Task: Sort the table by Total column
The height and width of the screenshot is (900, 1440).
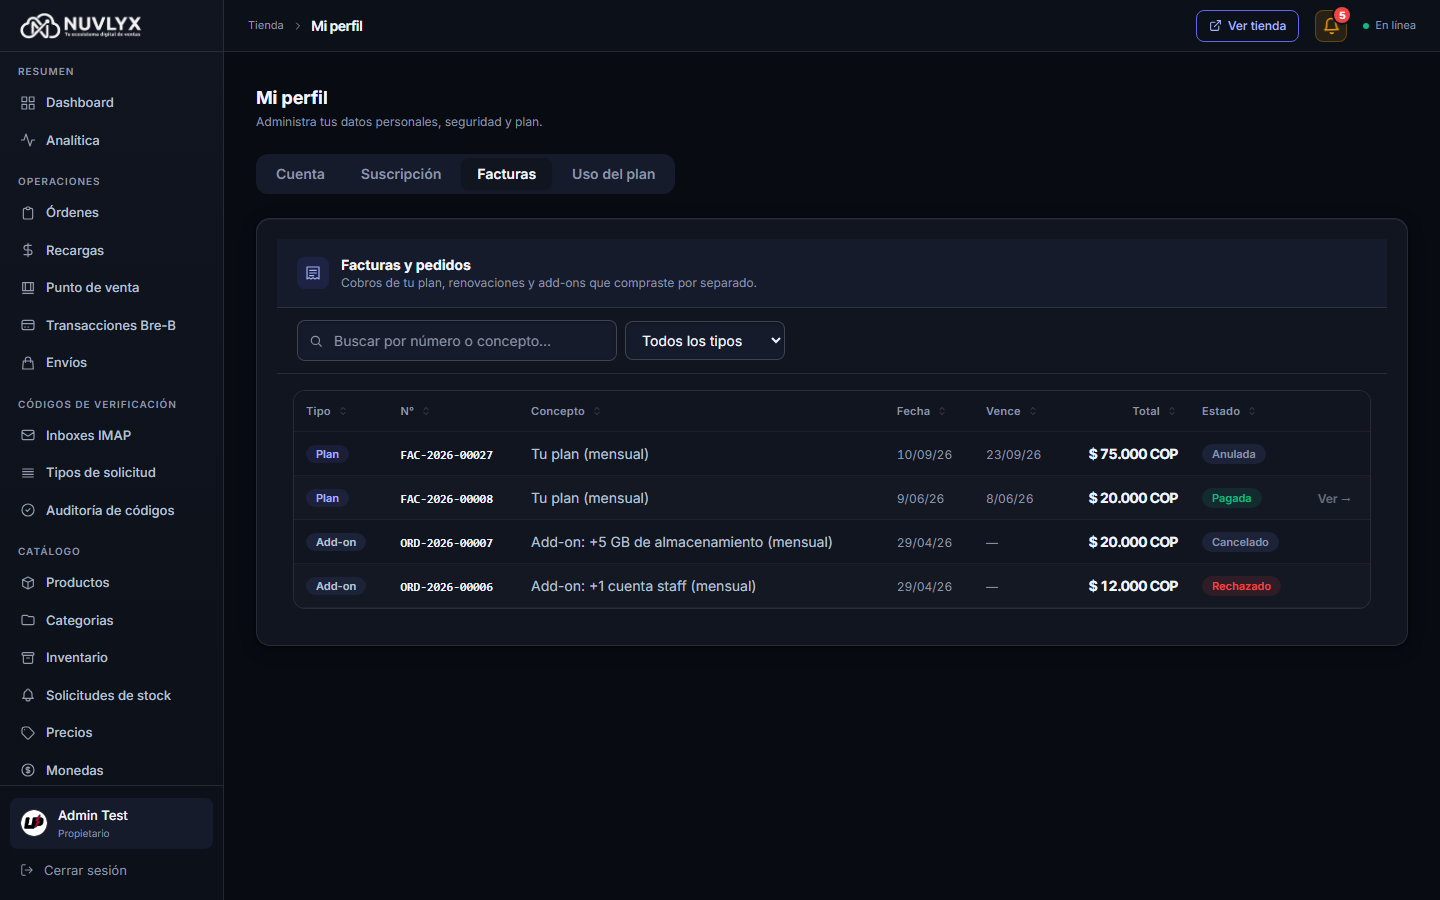Action: (x=1154, y=412)
